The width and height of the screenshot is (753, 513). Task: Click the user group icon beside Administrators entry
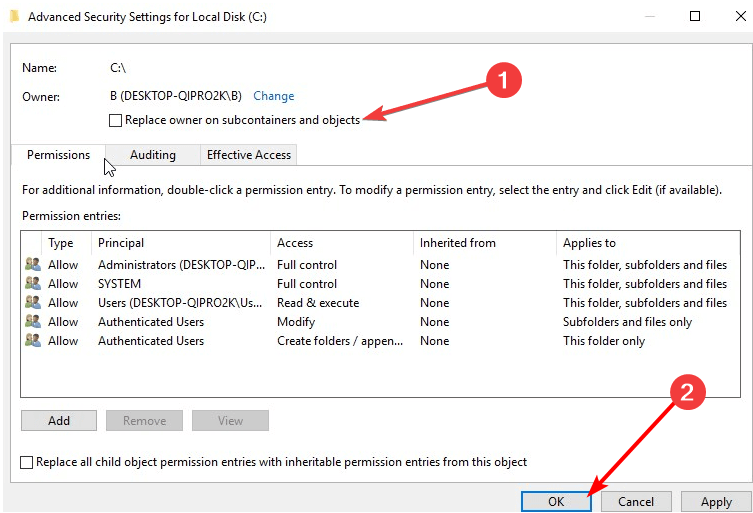pos(33,264)
